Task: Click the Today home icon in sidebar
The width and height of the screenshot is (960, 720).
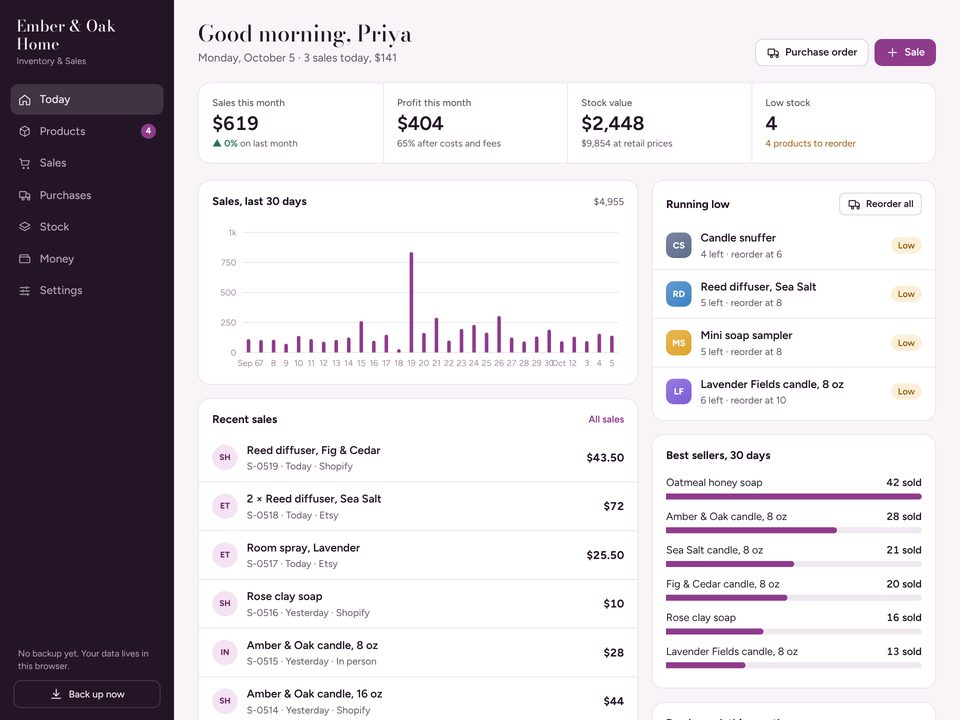Action: pos(24,100)
